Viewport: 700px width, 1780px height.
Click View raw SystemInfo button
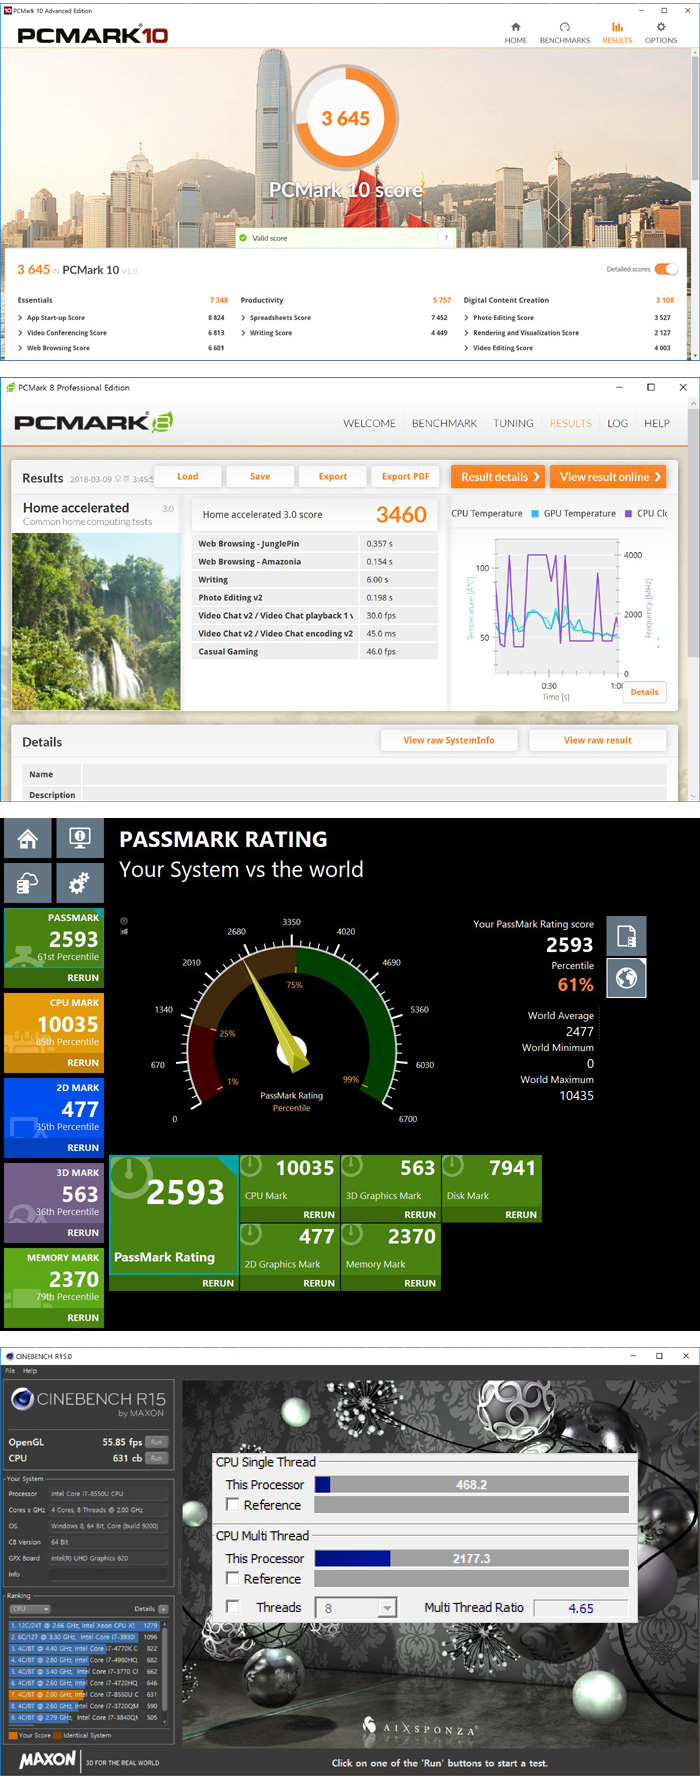[449, 740]
